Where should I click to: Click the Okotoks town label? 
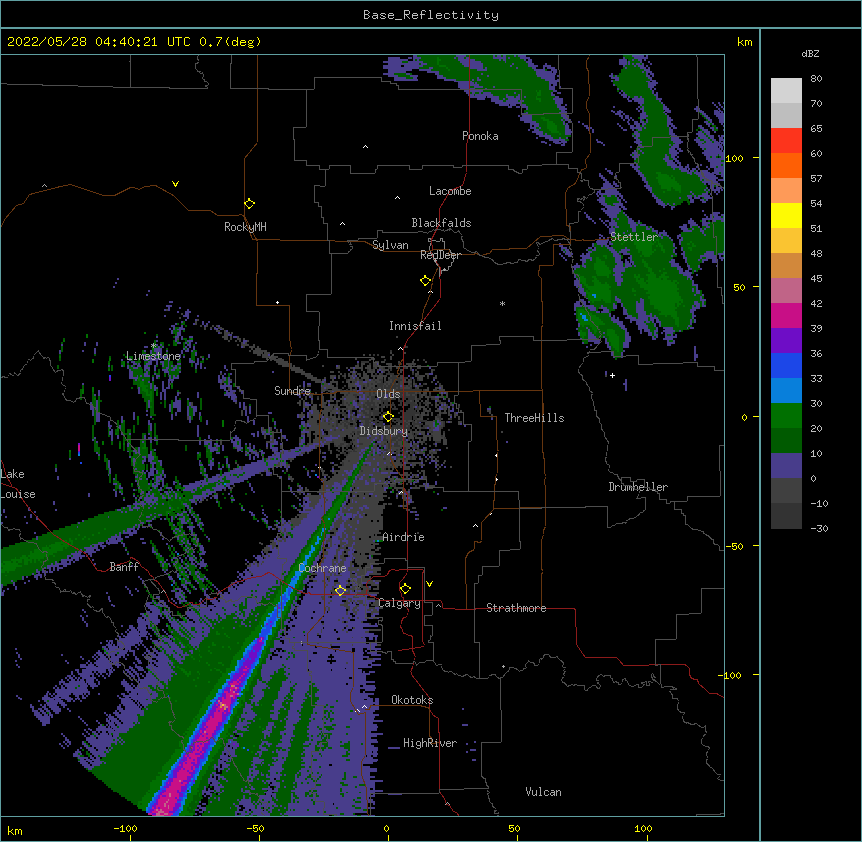[x=412, y=700]
